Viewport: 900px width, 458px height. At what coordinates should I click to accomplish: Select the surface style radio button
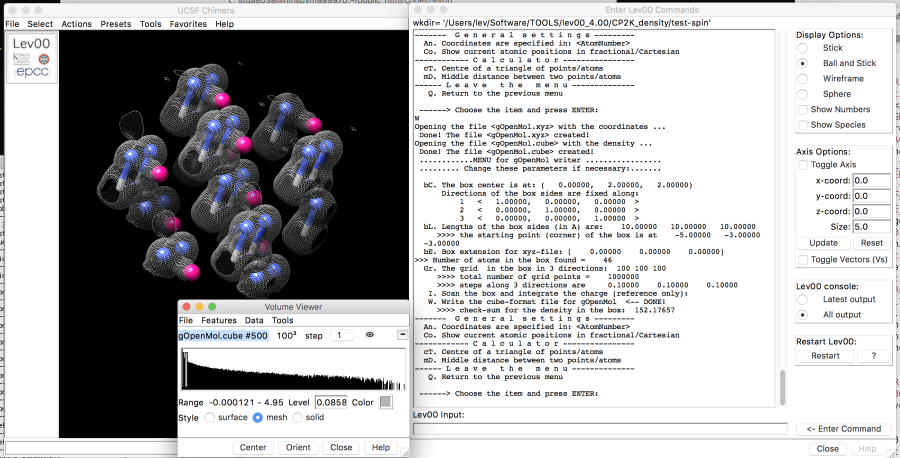210,417
